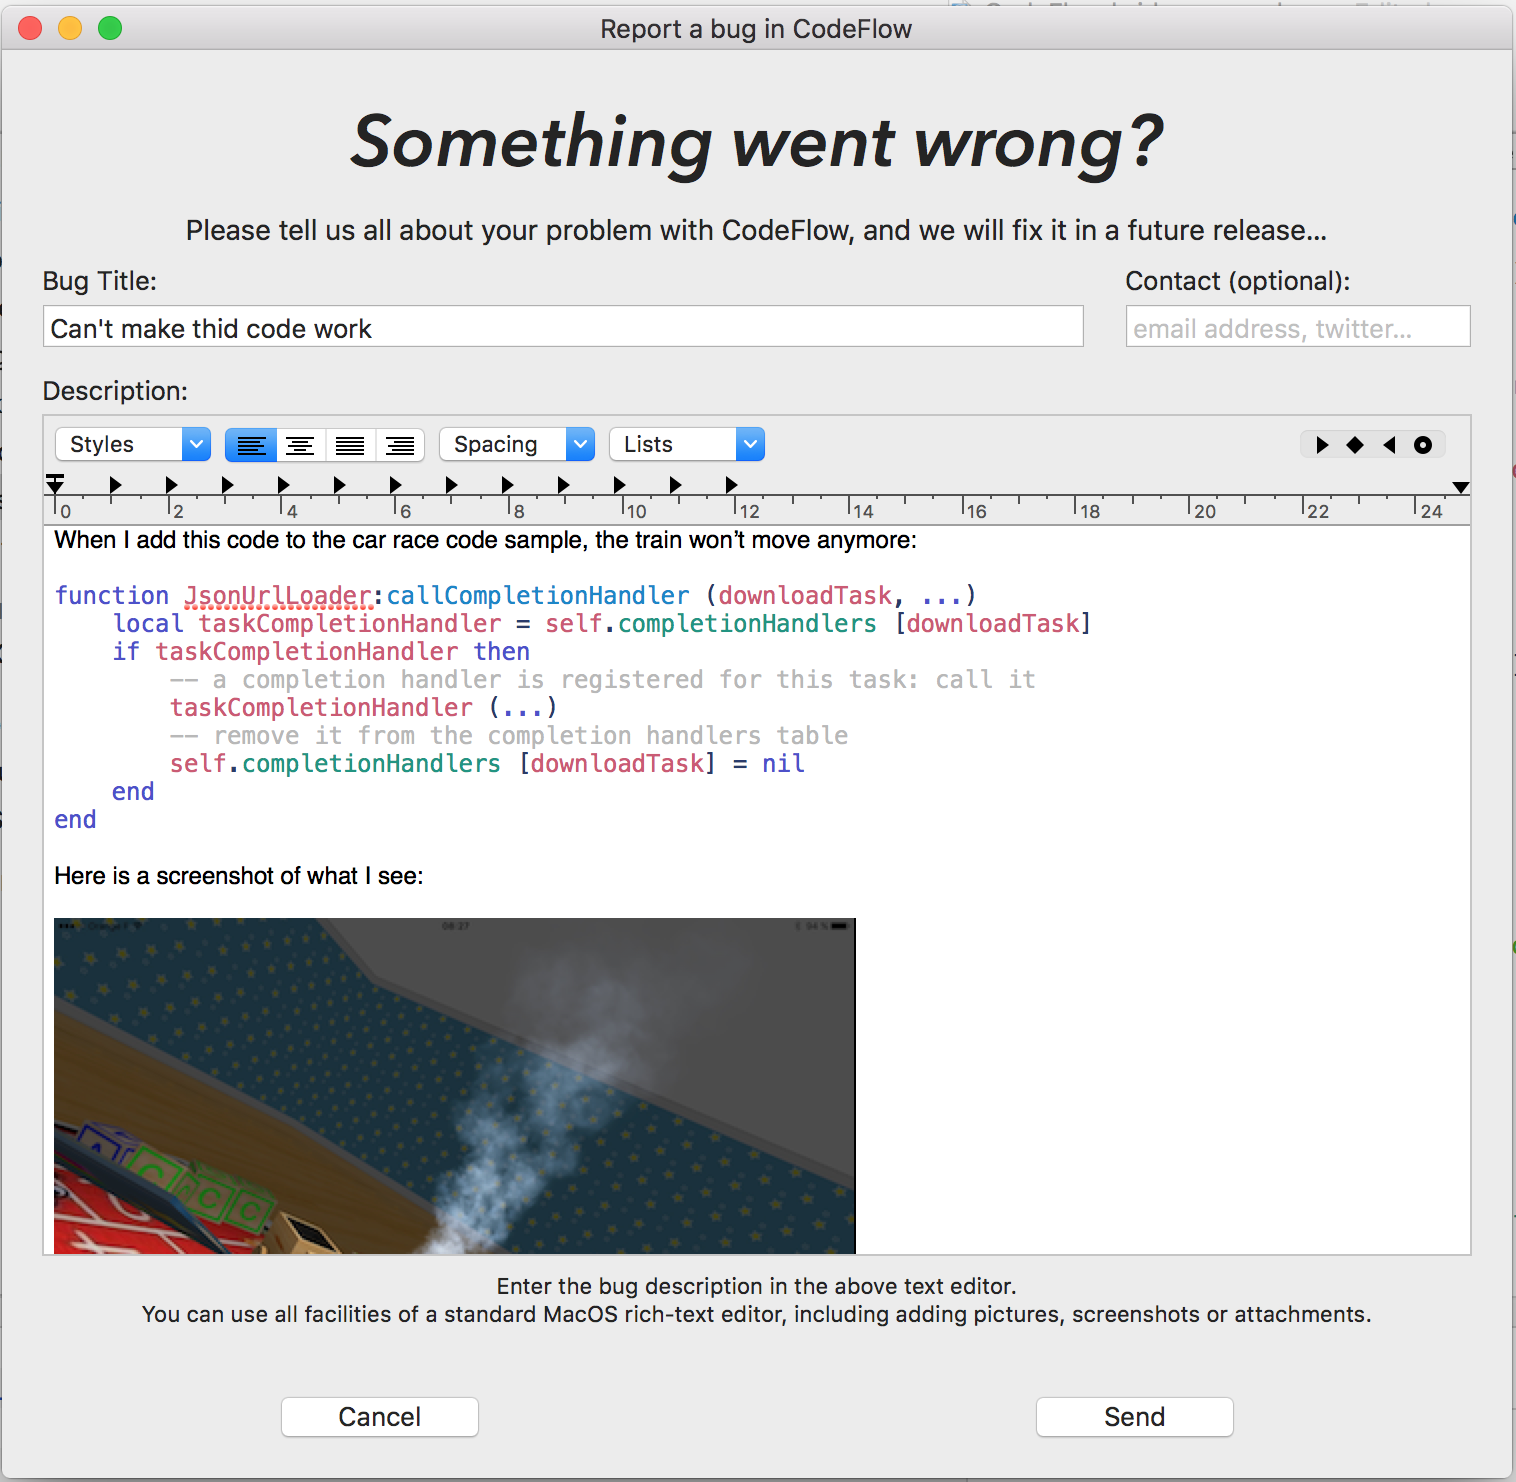Click the 'taskCompletionHandler (...)' call line

[363, 708]
